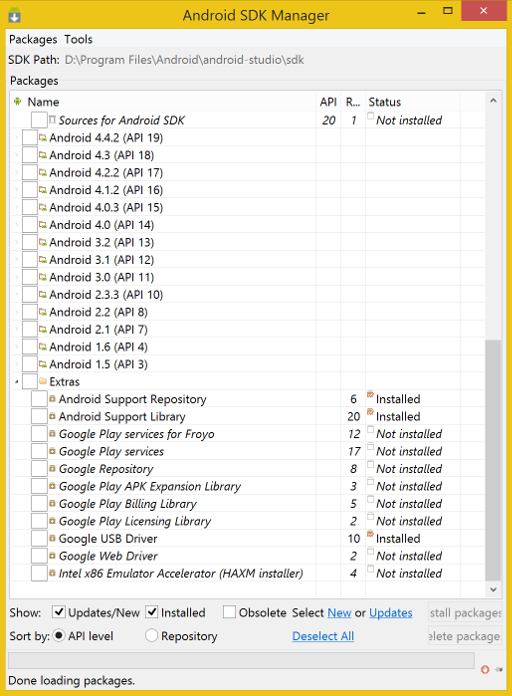Expand the Android 4.0 (API 14) node
The height and width of the screenshot is (696, 512).
16,225
